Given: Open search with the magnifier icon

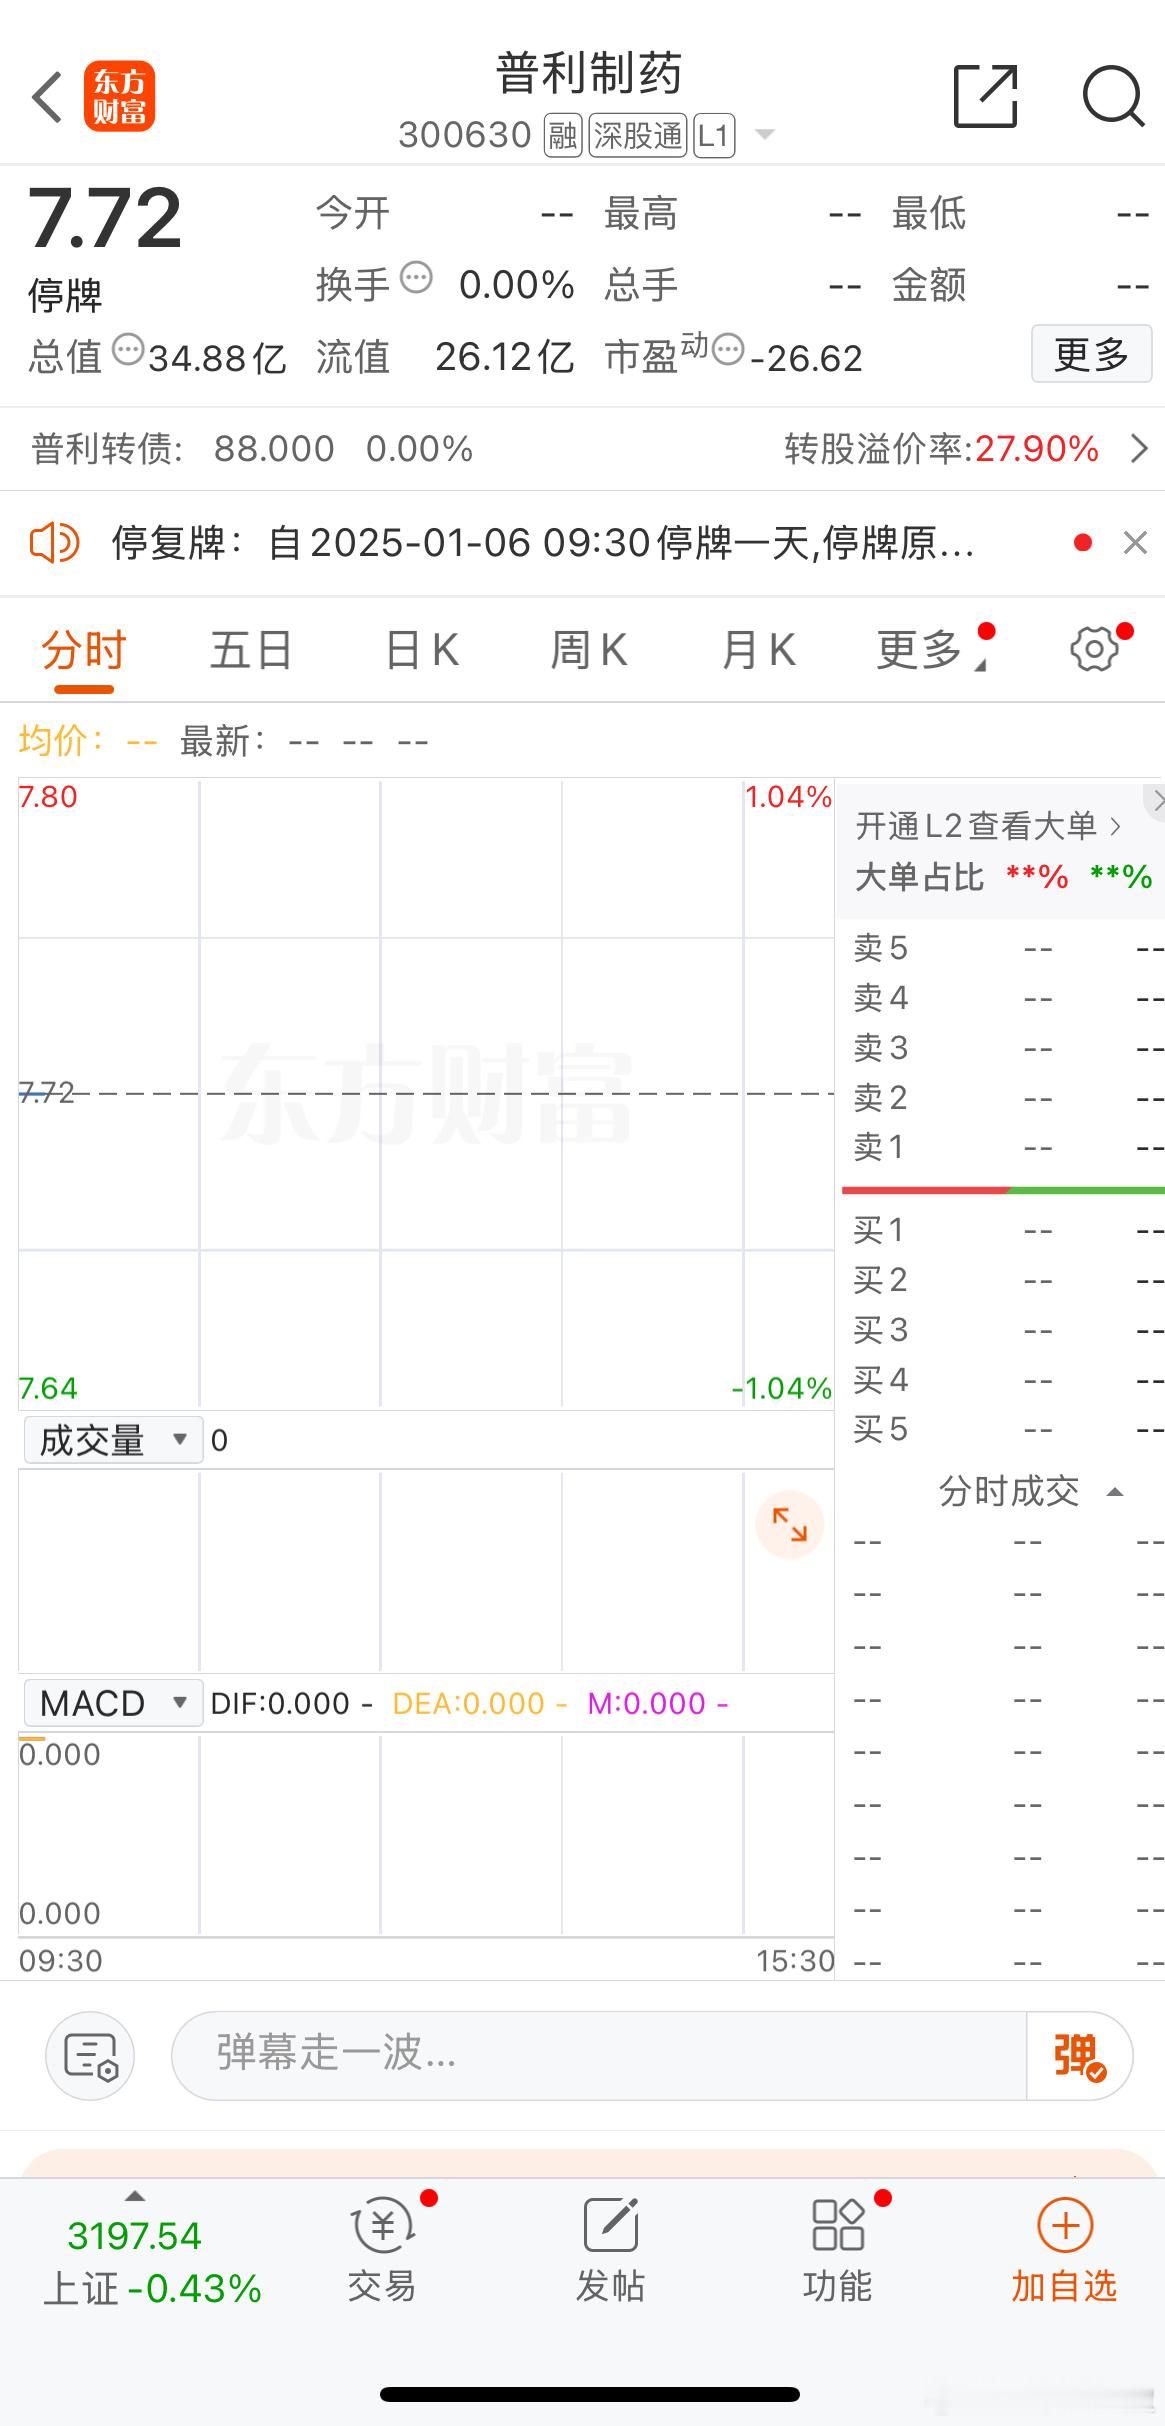Looking at the screenshot, I should click(1114, 97).
